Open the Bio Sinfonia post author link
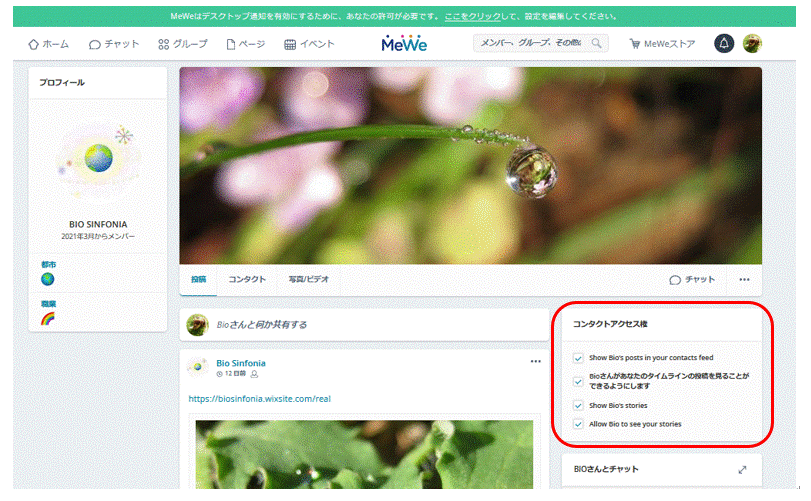The height and width of the screenshot is (501, 811). pos(241,363)
